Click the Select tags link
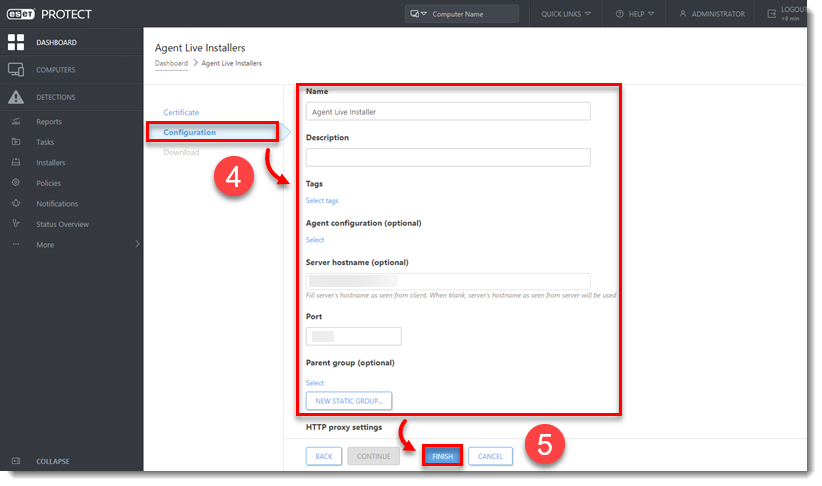The width and height of the screenshot is (822, 486). [x=322, y=201]
